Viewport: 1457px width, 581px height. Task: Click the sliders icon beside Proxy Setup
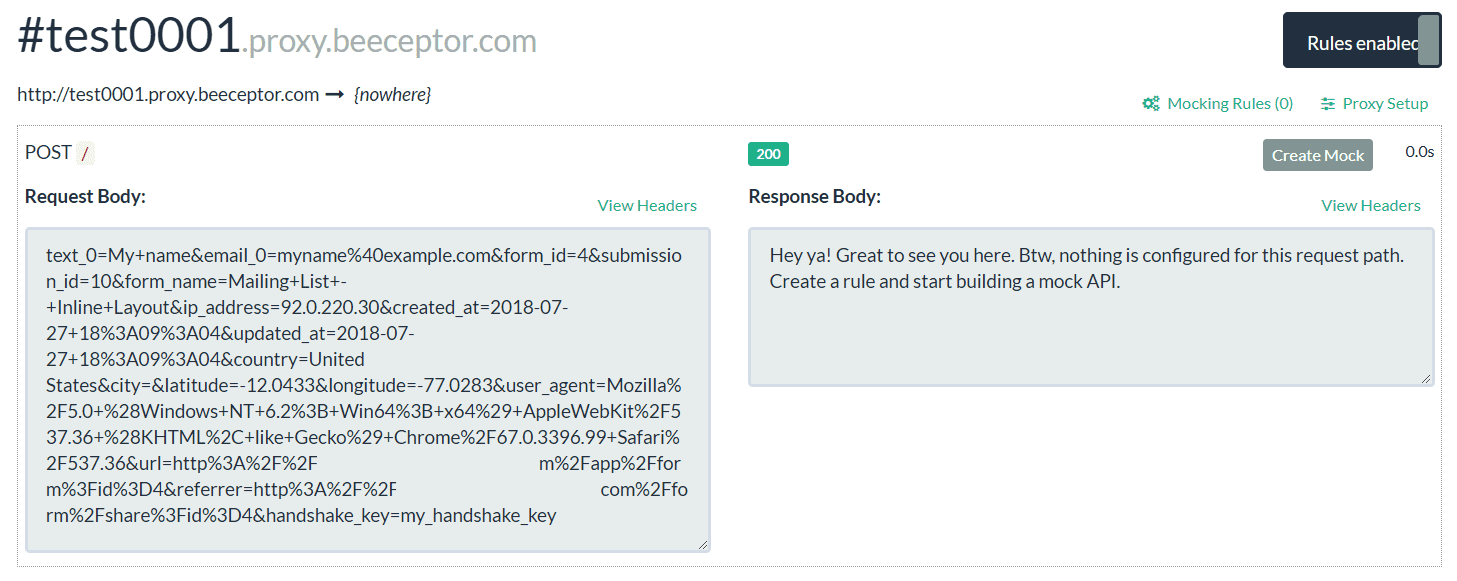point(1328,104)
